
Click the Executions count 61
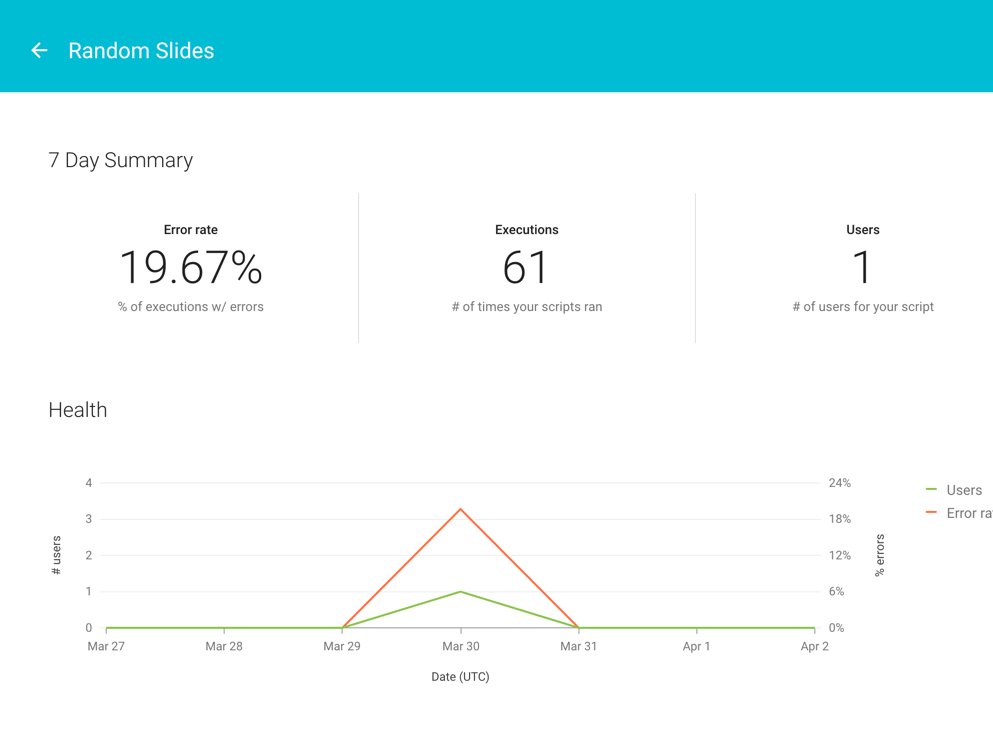click(x=526, y=267)
